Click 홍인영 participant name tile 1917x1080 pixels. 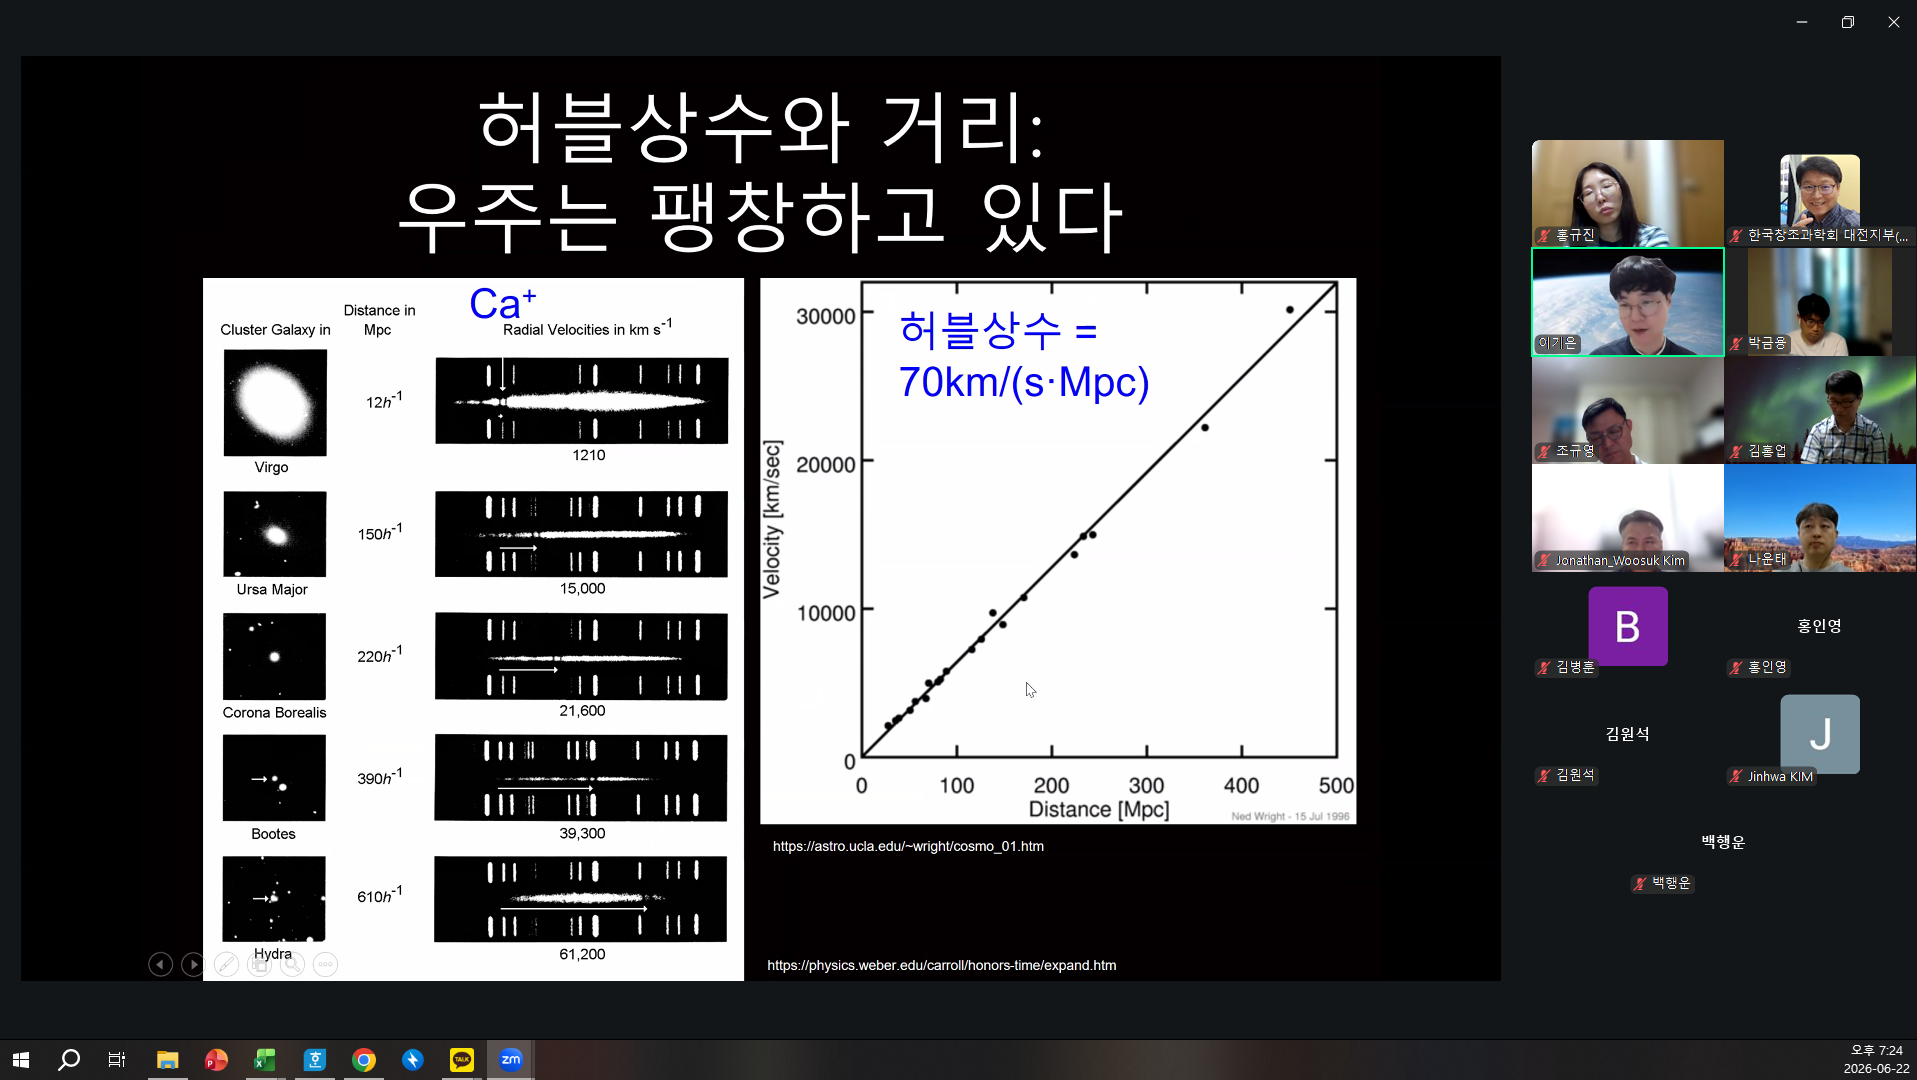point(1819,626)
